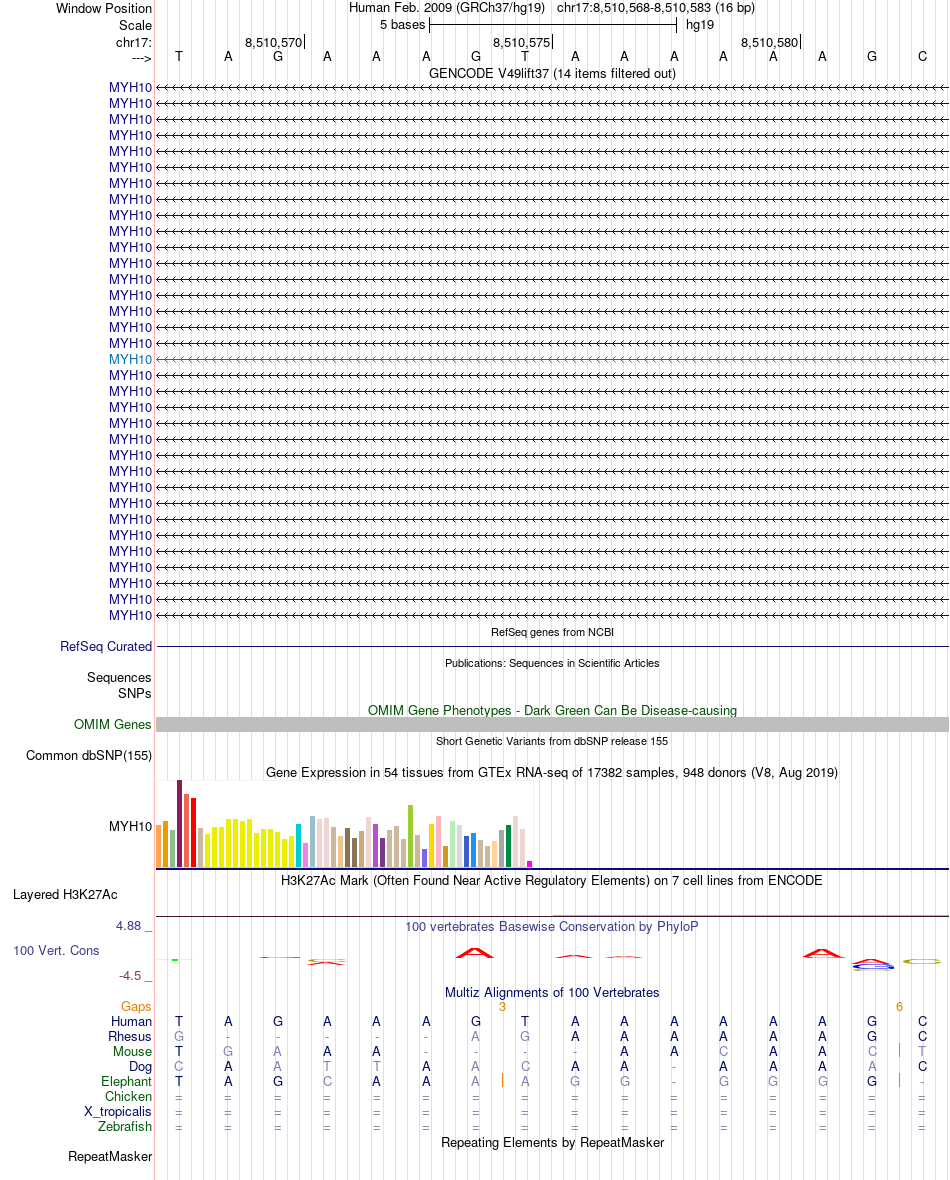This screenshot has height=1180, width=950.
Task: Open the GENCODE V49lift37 track title
Action: pos(552,73)
